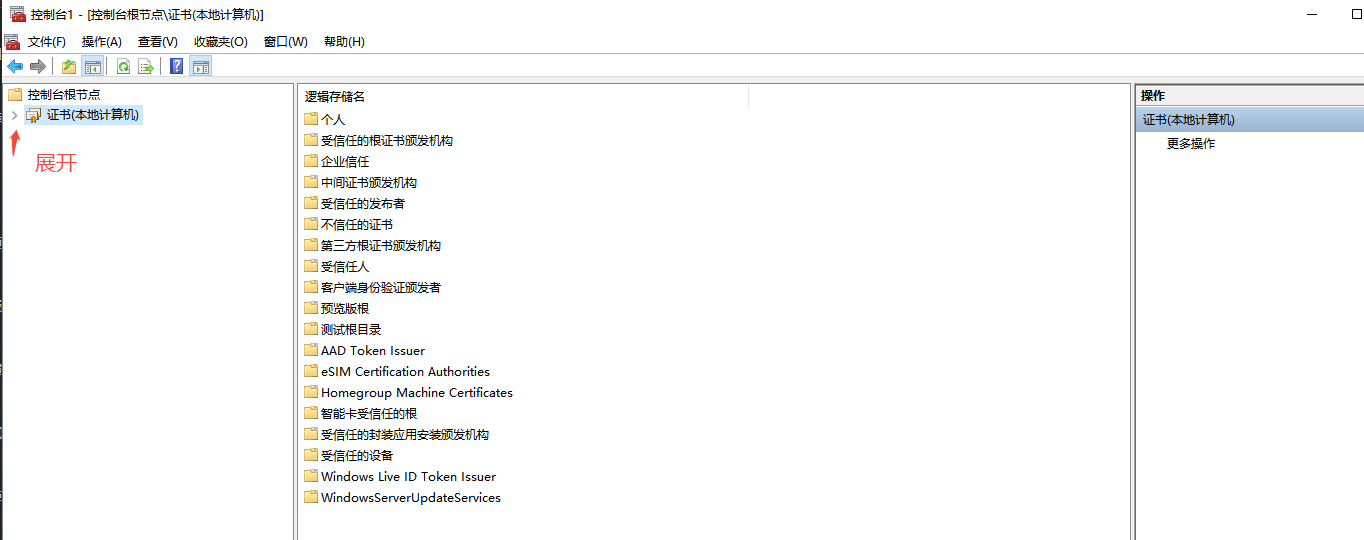Click the folder icon next to 客户端身份验证颁发者
The width and height of the screenshot is (1364, 540).
click(311, 287)
